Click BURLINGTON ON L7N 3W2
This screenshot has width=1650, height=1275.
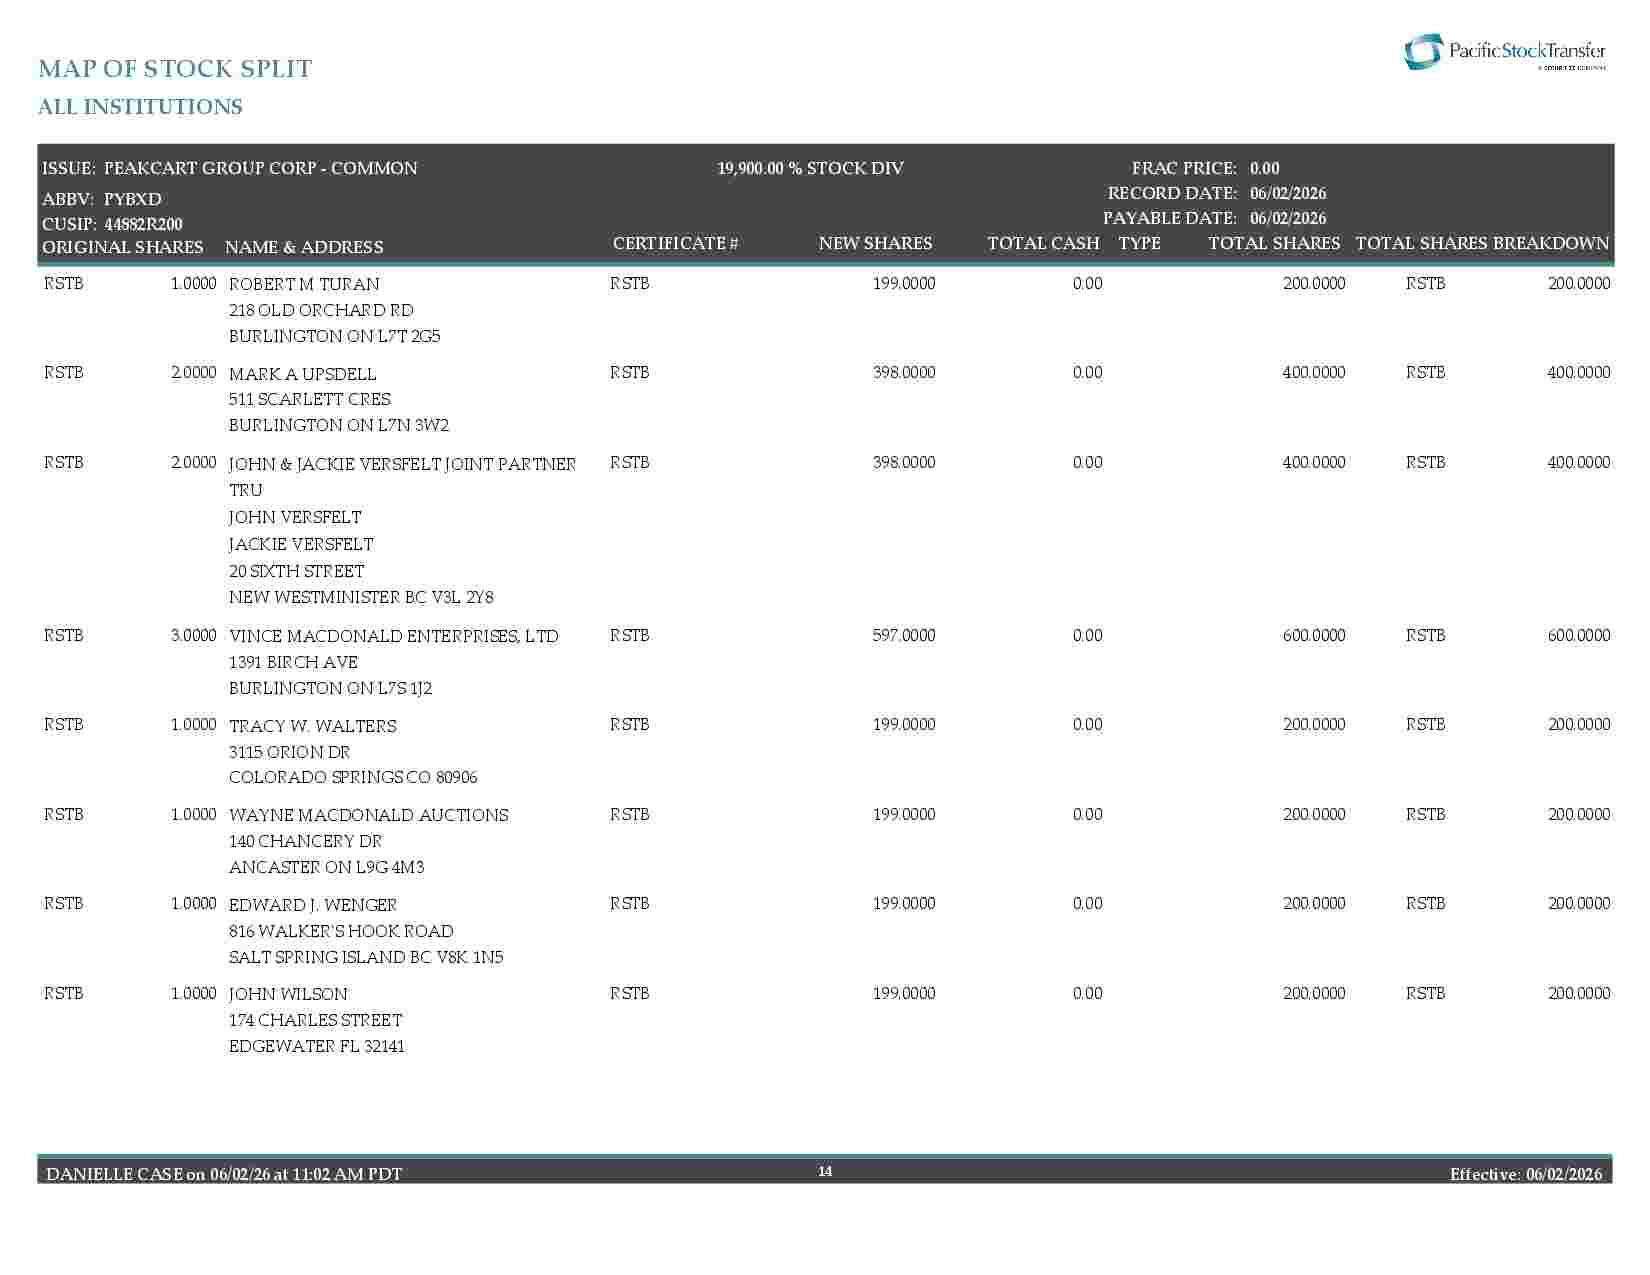[339, 425]
